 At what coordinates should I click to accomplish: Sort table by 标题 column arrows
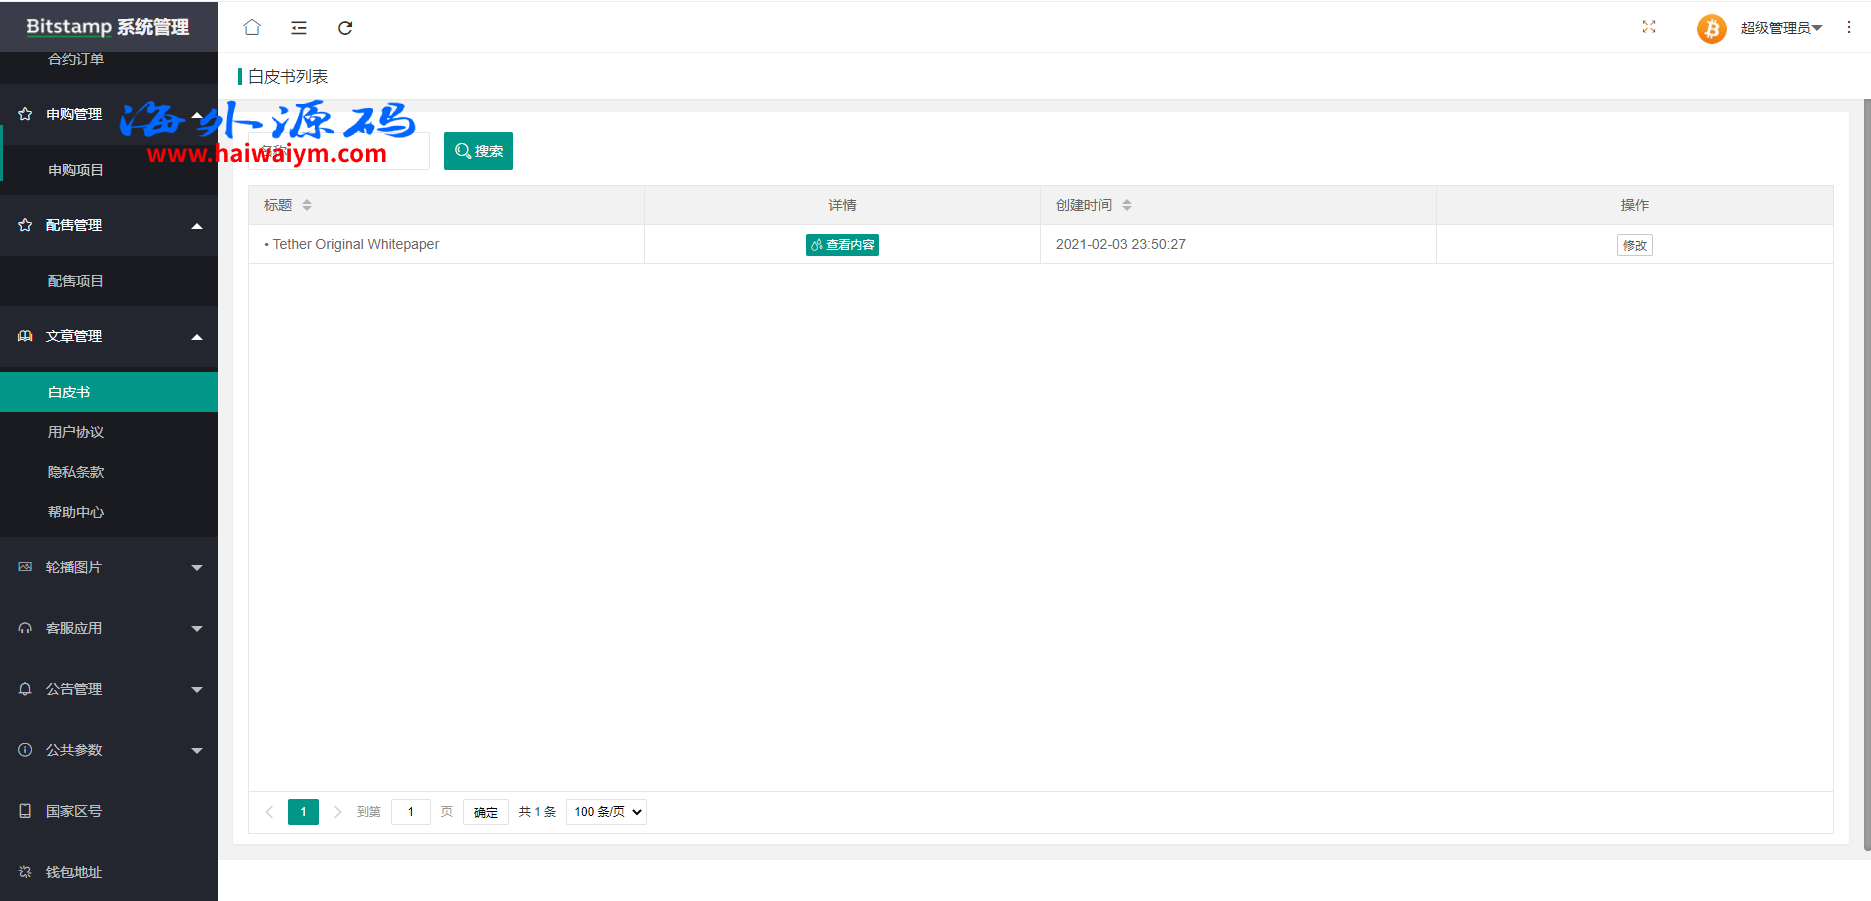tap(307, 205)
